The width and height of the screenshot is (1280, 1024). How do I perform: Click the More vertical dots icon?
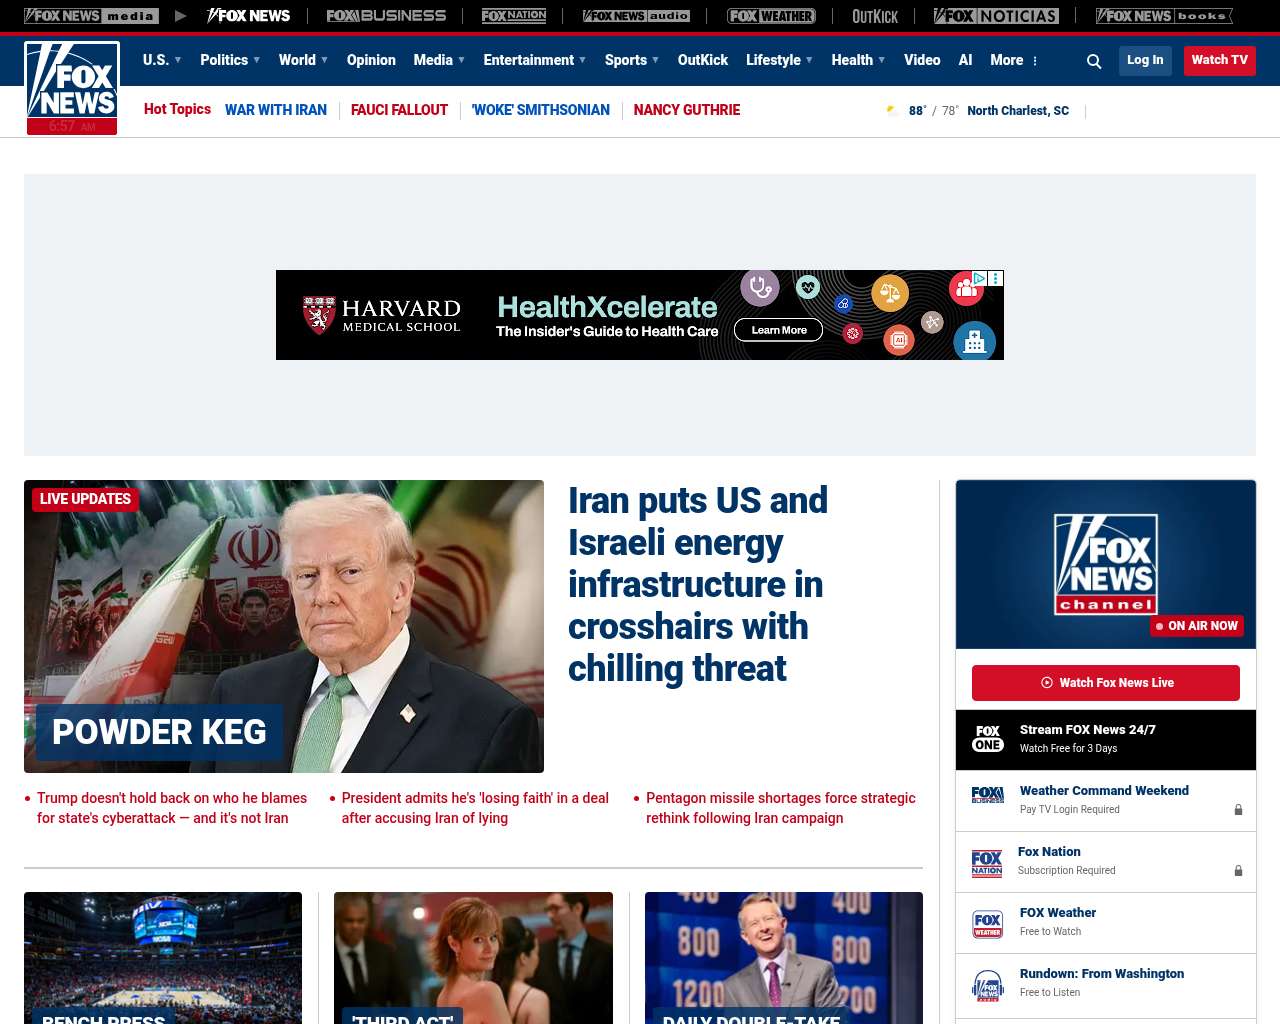1035,61
